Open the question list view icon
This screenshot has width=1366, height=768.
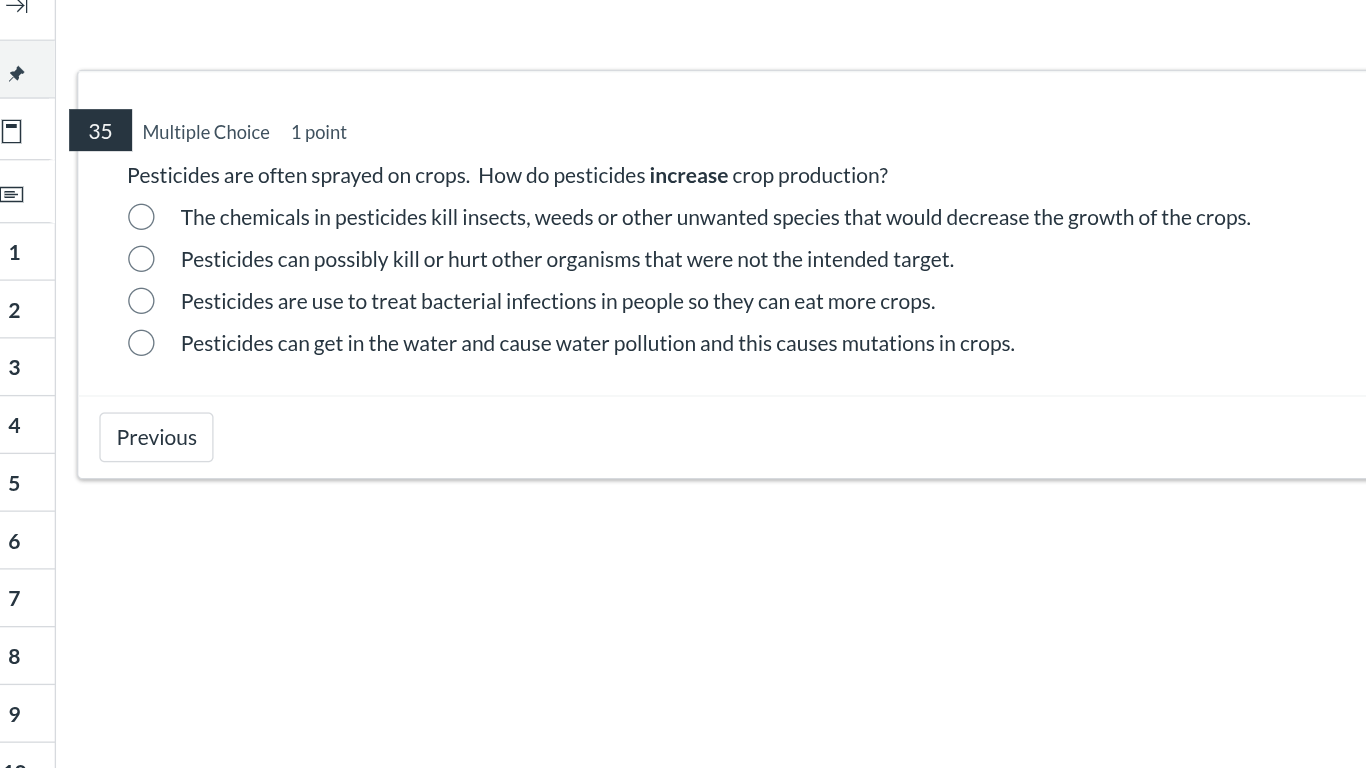[x=11, y=192]
